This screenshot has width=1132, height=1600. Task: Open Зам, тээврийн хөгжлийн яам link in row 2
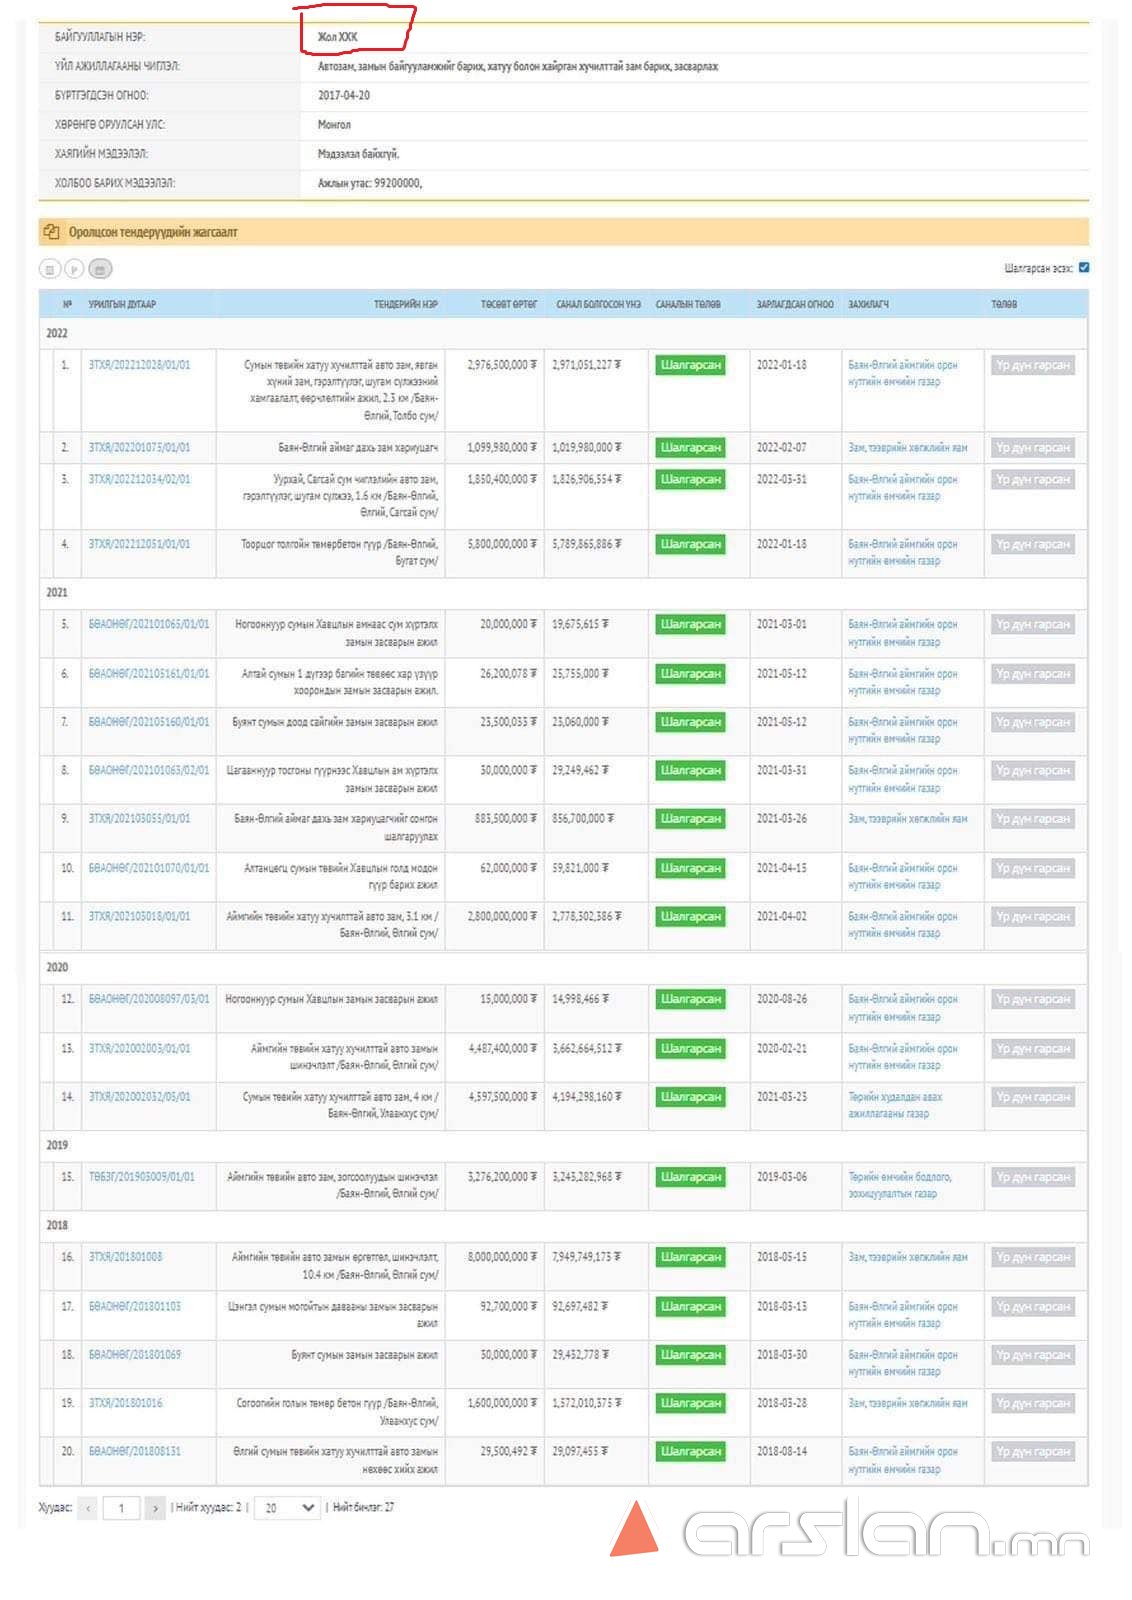click(907, 448)
